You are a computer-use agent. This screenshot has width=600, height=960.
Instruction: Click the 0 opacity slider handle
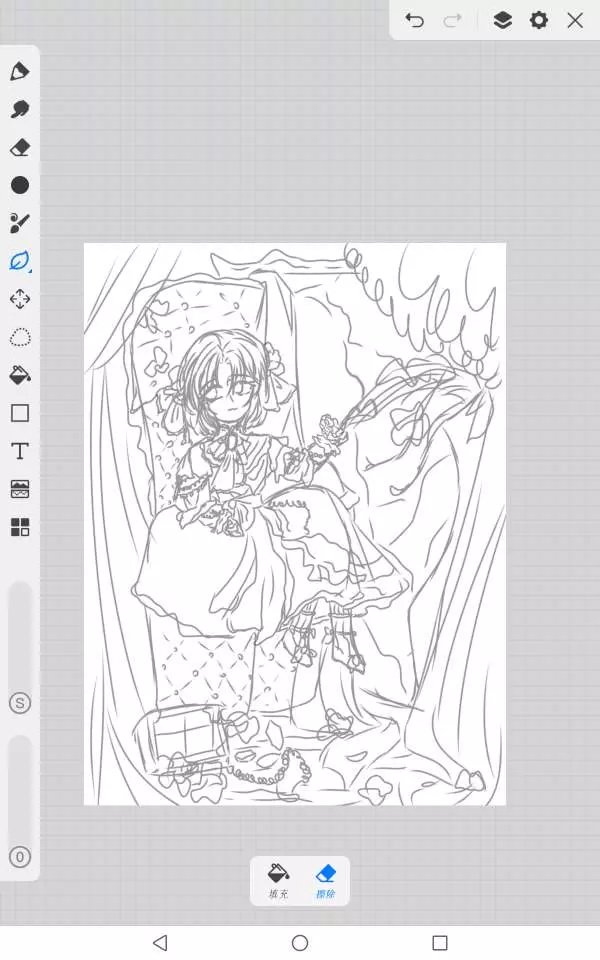tap(19, 857)
